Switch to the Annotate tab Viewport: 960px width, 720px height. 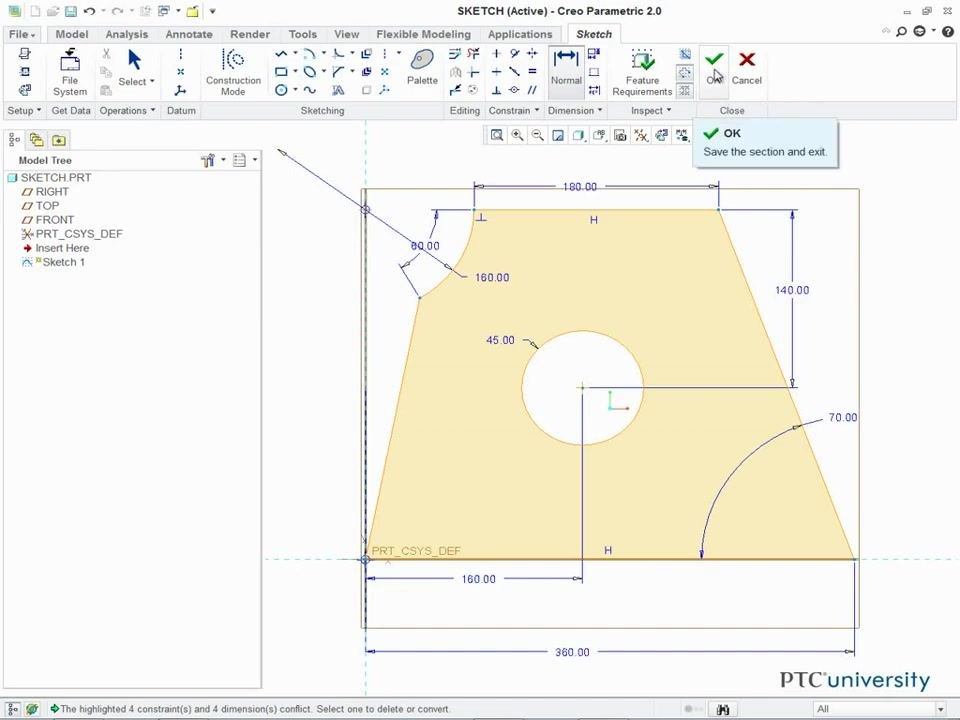189,34
